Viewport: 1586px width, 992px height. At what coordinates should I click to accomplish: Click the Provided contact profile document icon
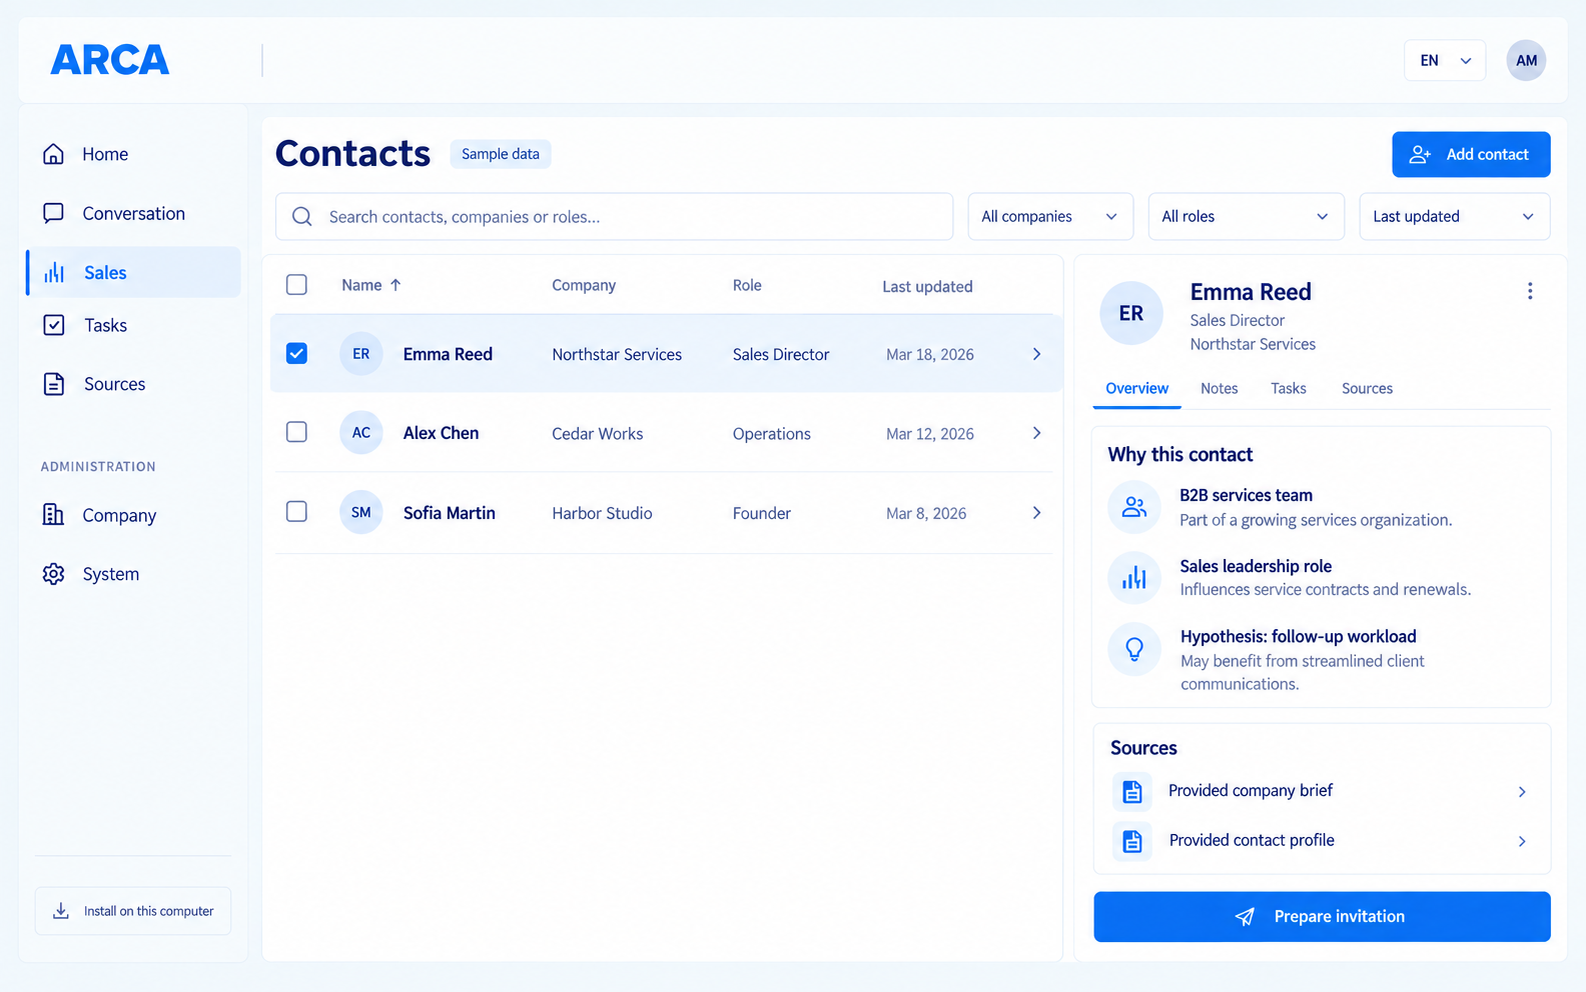[1132, 841]
